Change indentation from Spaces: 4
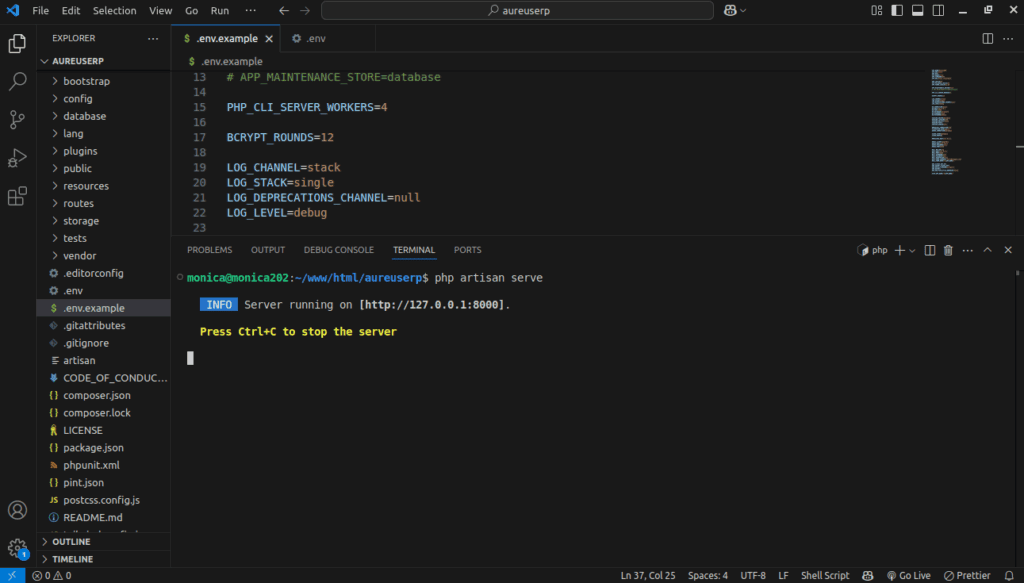Screen dimensions: 1024x583 click(708, 576)
